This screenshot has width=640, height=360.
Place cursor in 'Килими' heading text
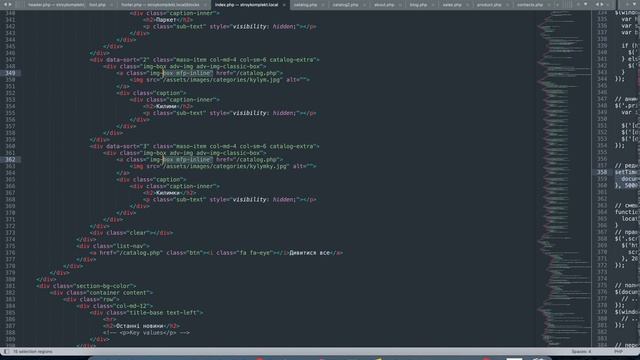(167, 107)
